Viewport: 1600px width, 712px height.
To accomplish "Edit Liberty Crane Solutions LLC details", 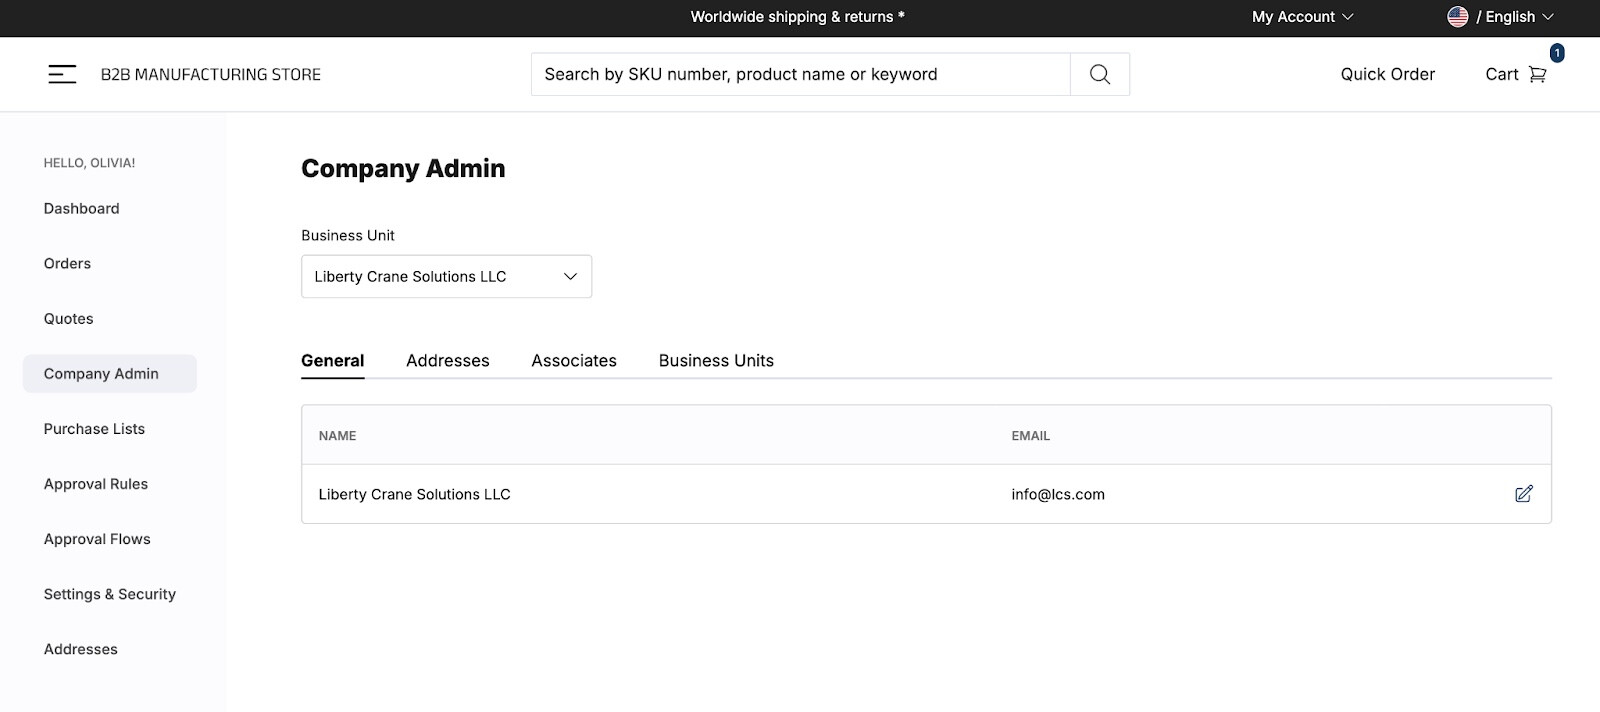I will tap(1523, 494).
